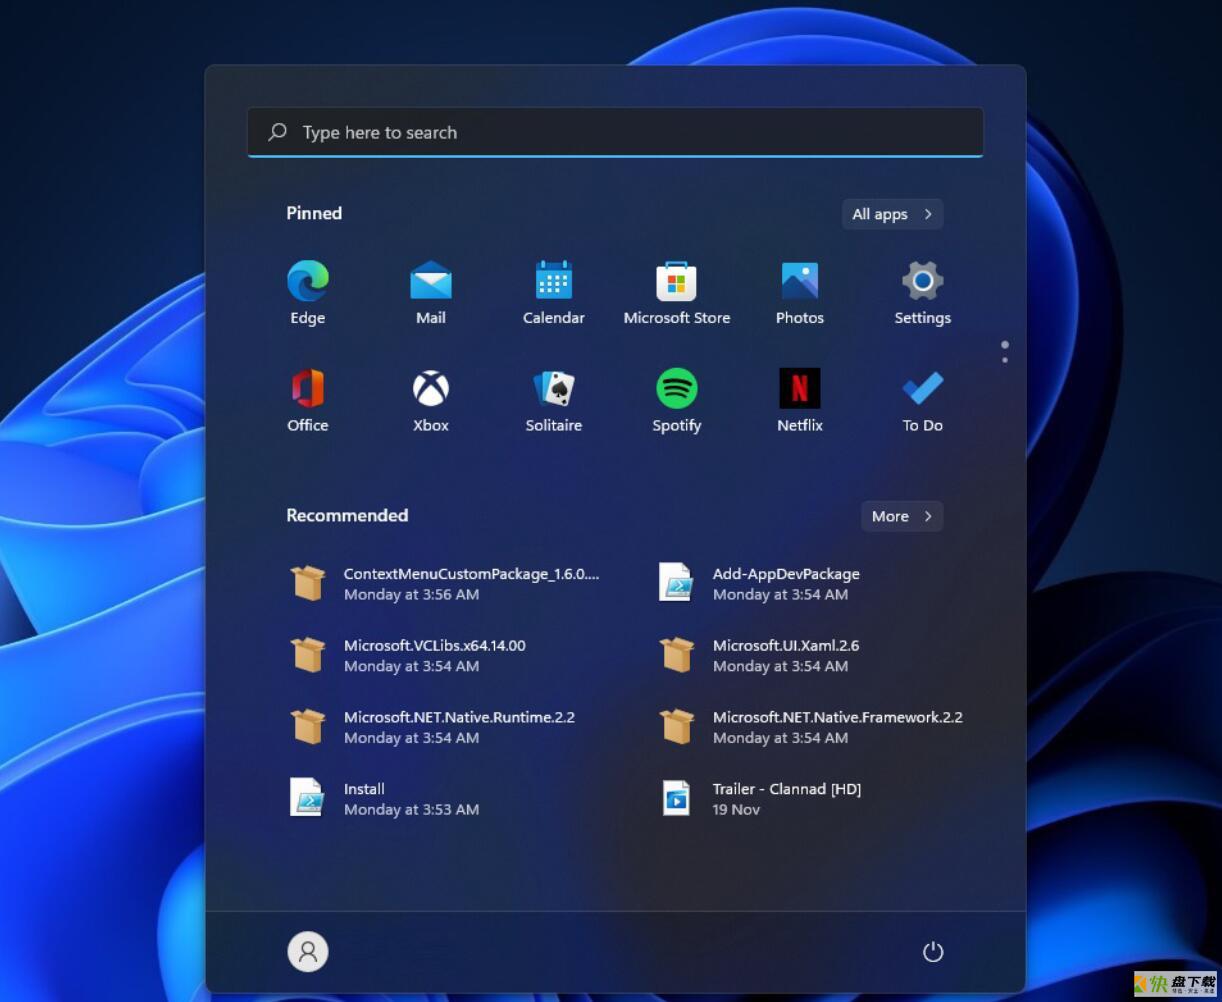Click the Spotify label text

(677, 426)
